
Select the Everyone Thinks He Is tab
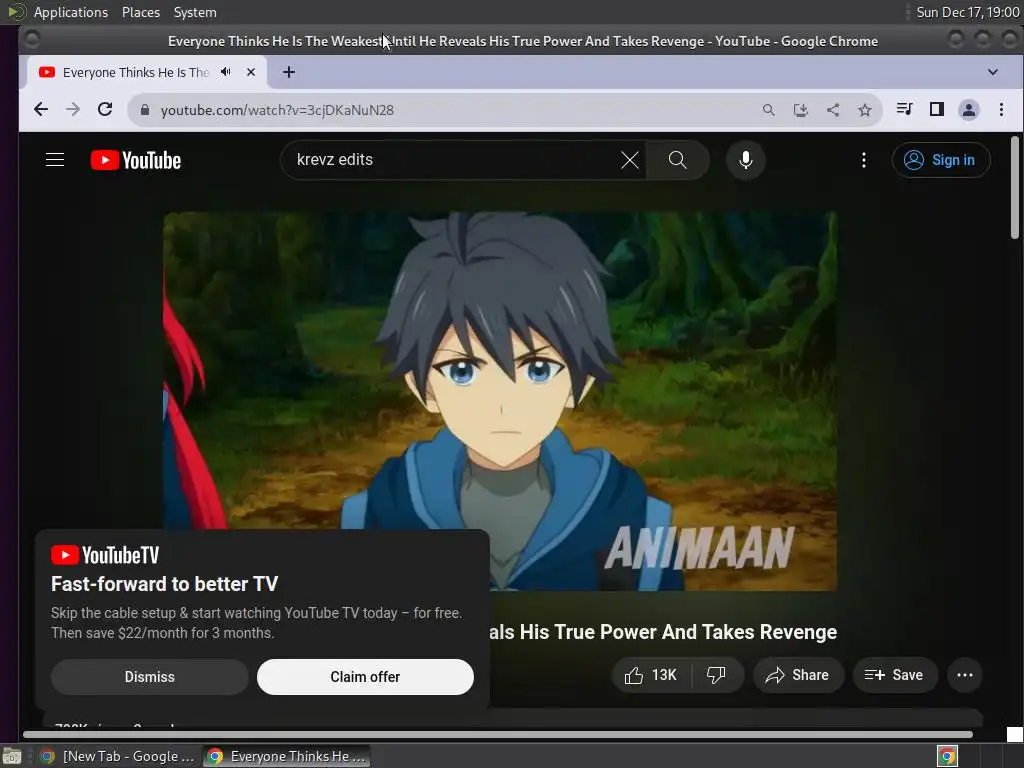(x=134, y=72)
